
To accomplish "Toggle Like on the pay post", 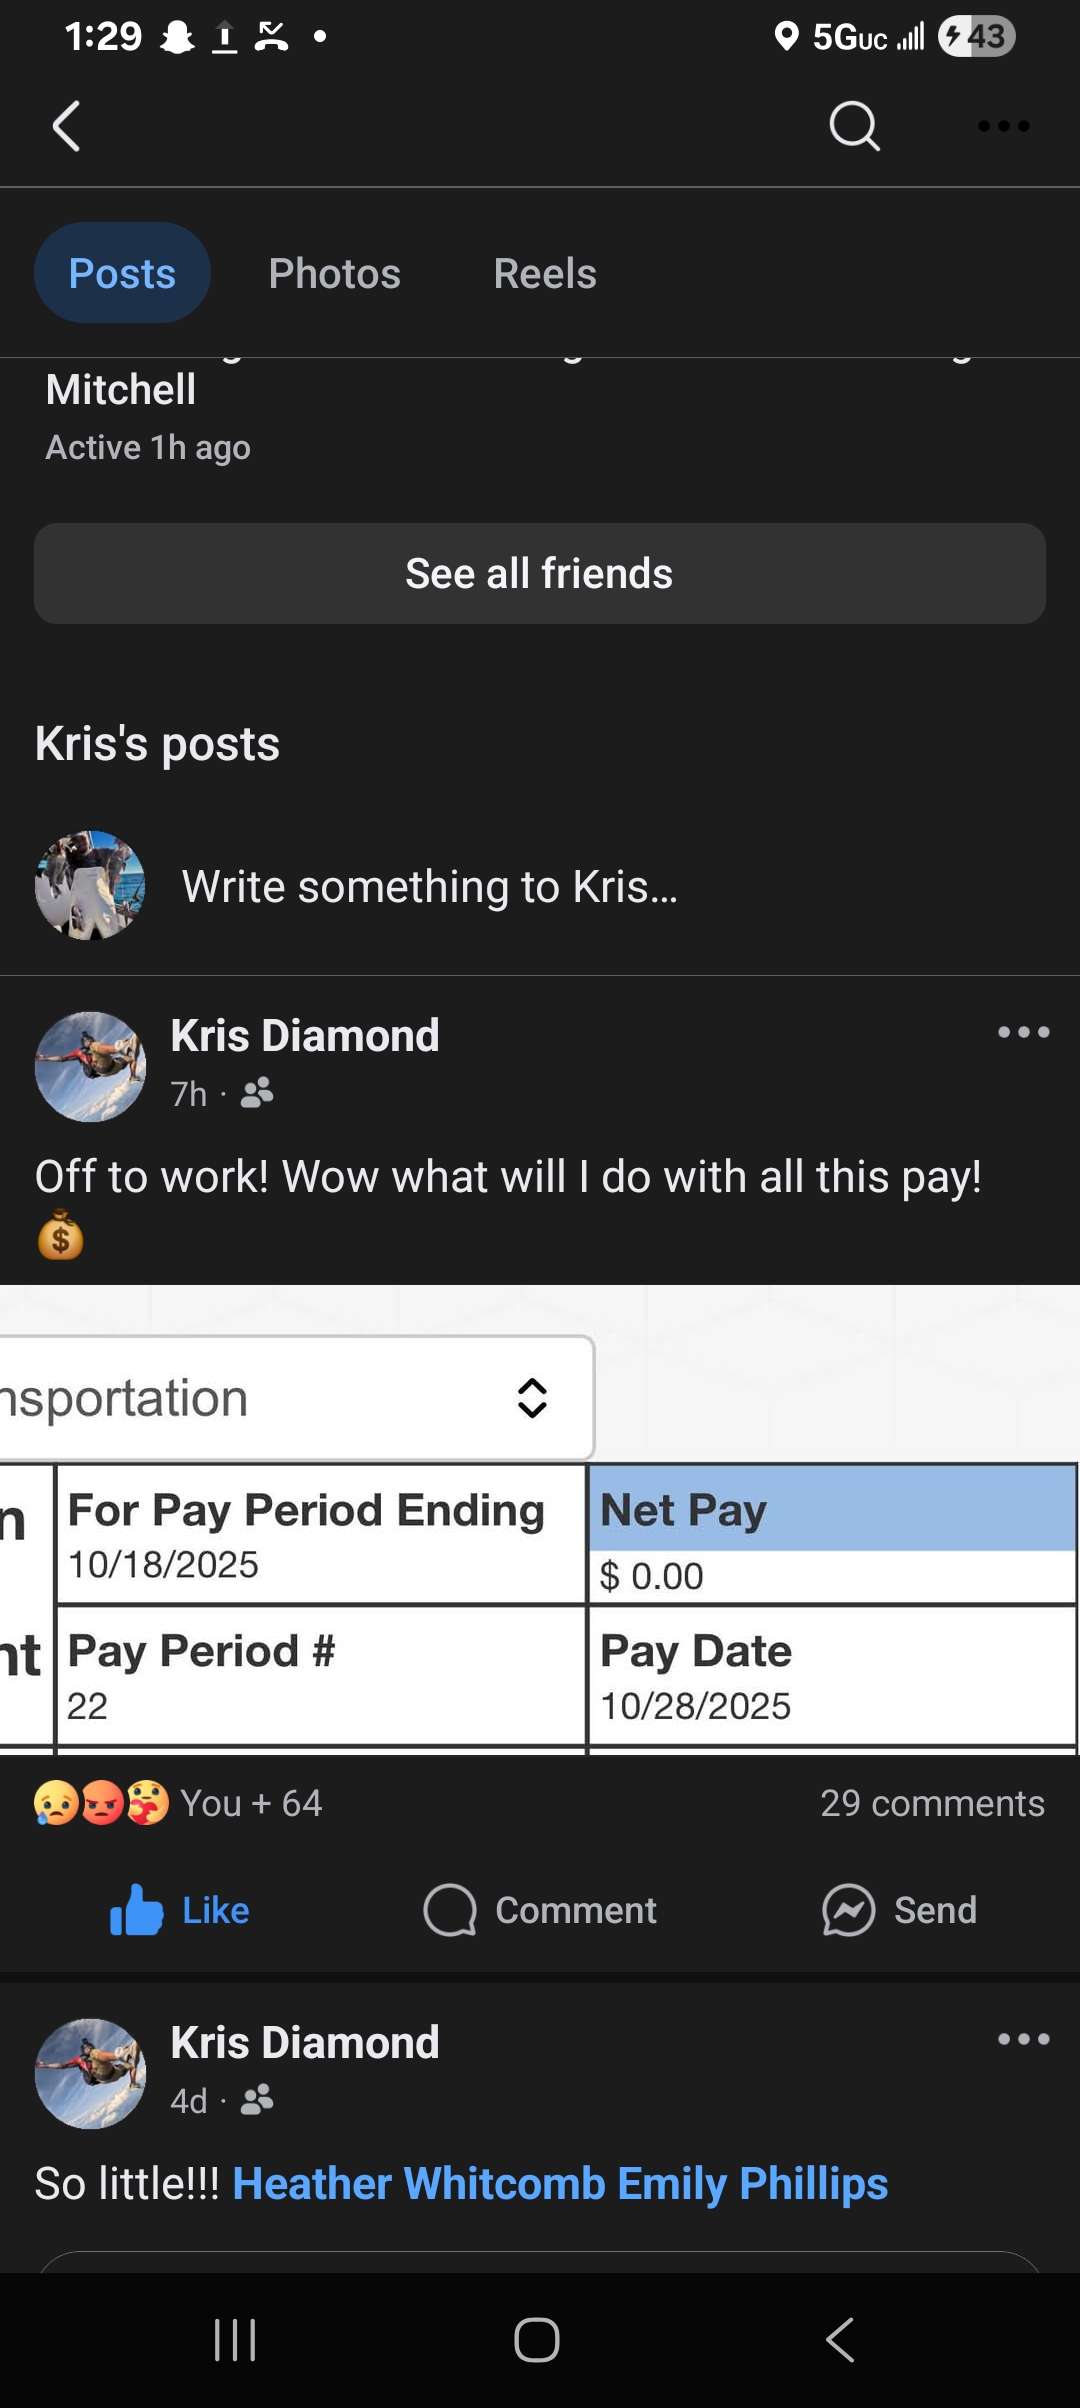I will click(x=180, y=1910).
